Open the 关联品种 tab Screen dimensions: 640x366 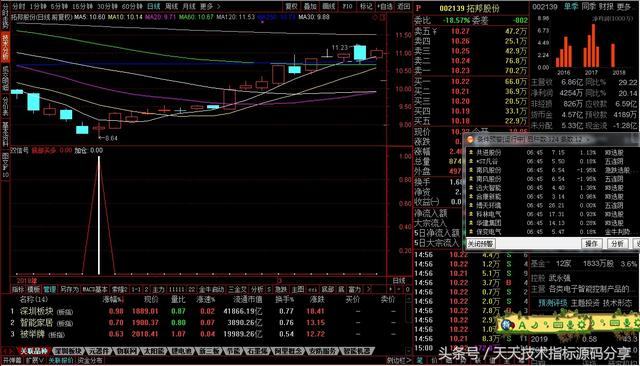coord(34,351)
